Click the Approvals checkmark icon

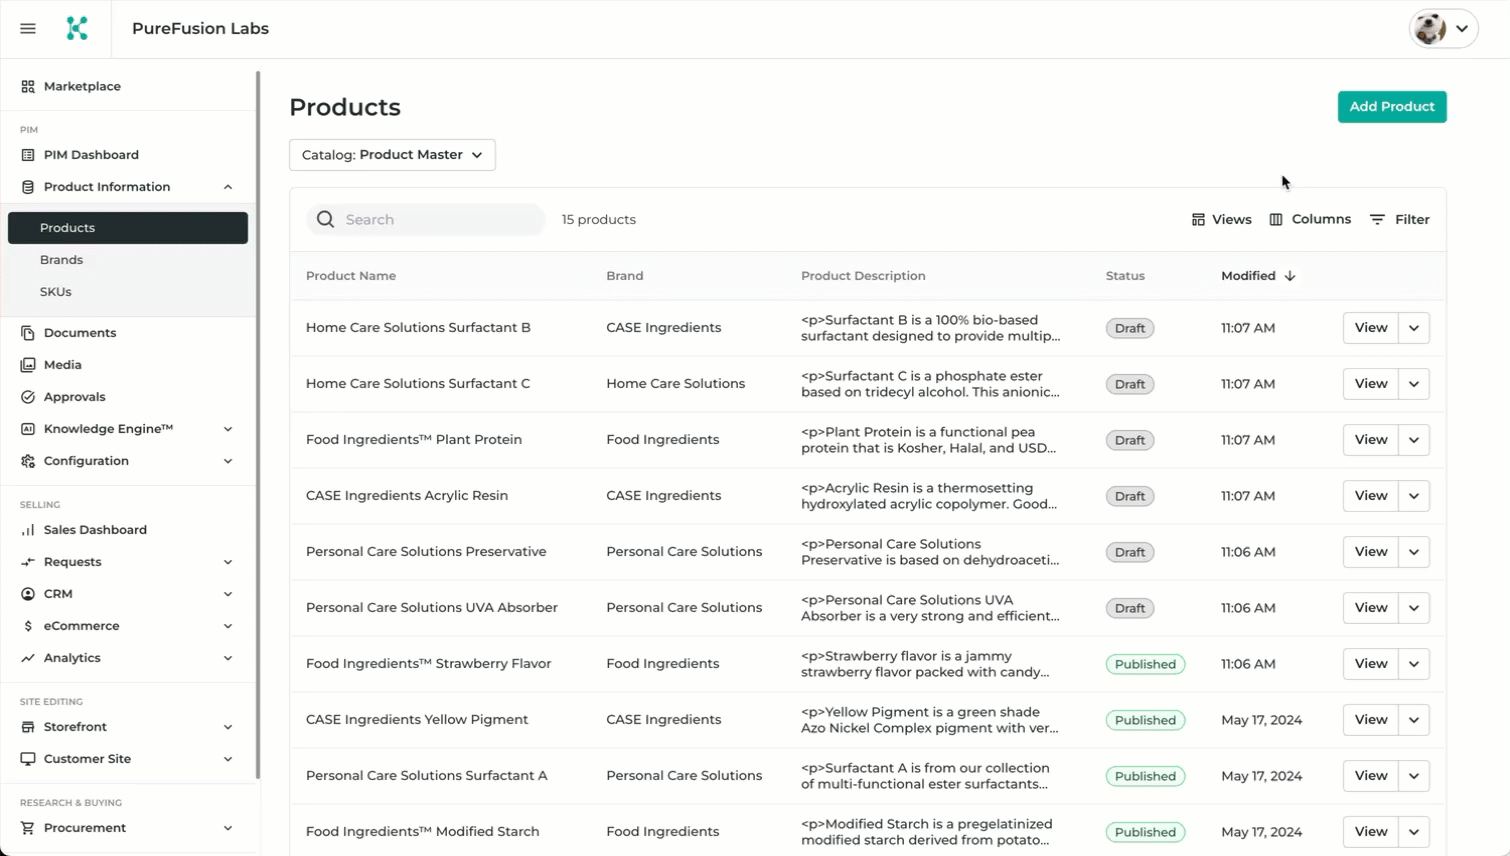pyautogui.click(x=28, y=397)
